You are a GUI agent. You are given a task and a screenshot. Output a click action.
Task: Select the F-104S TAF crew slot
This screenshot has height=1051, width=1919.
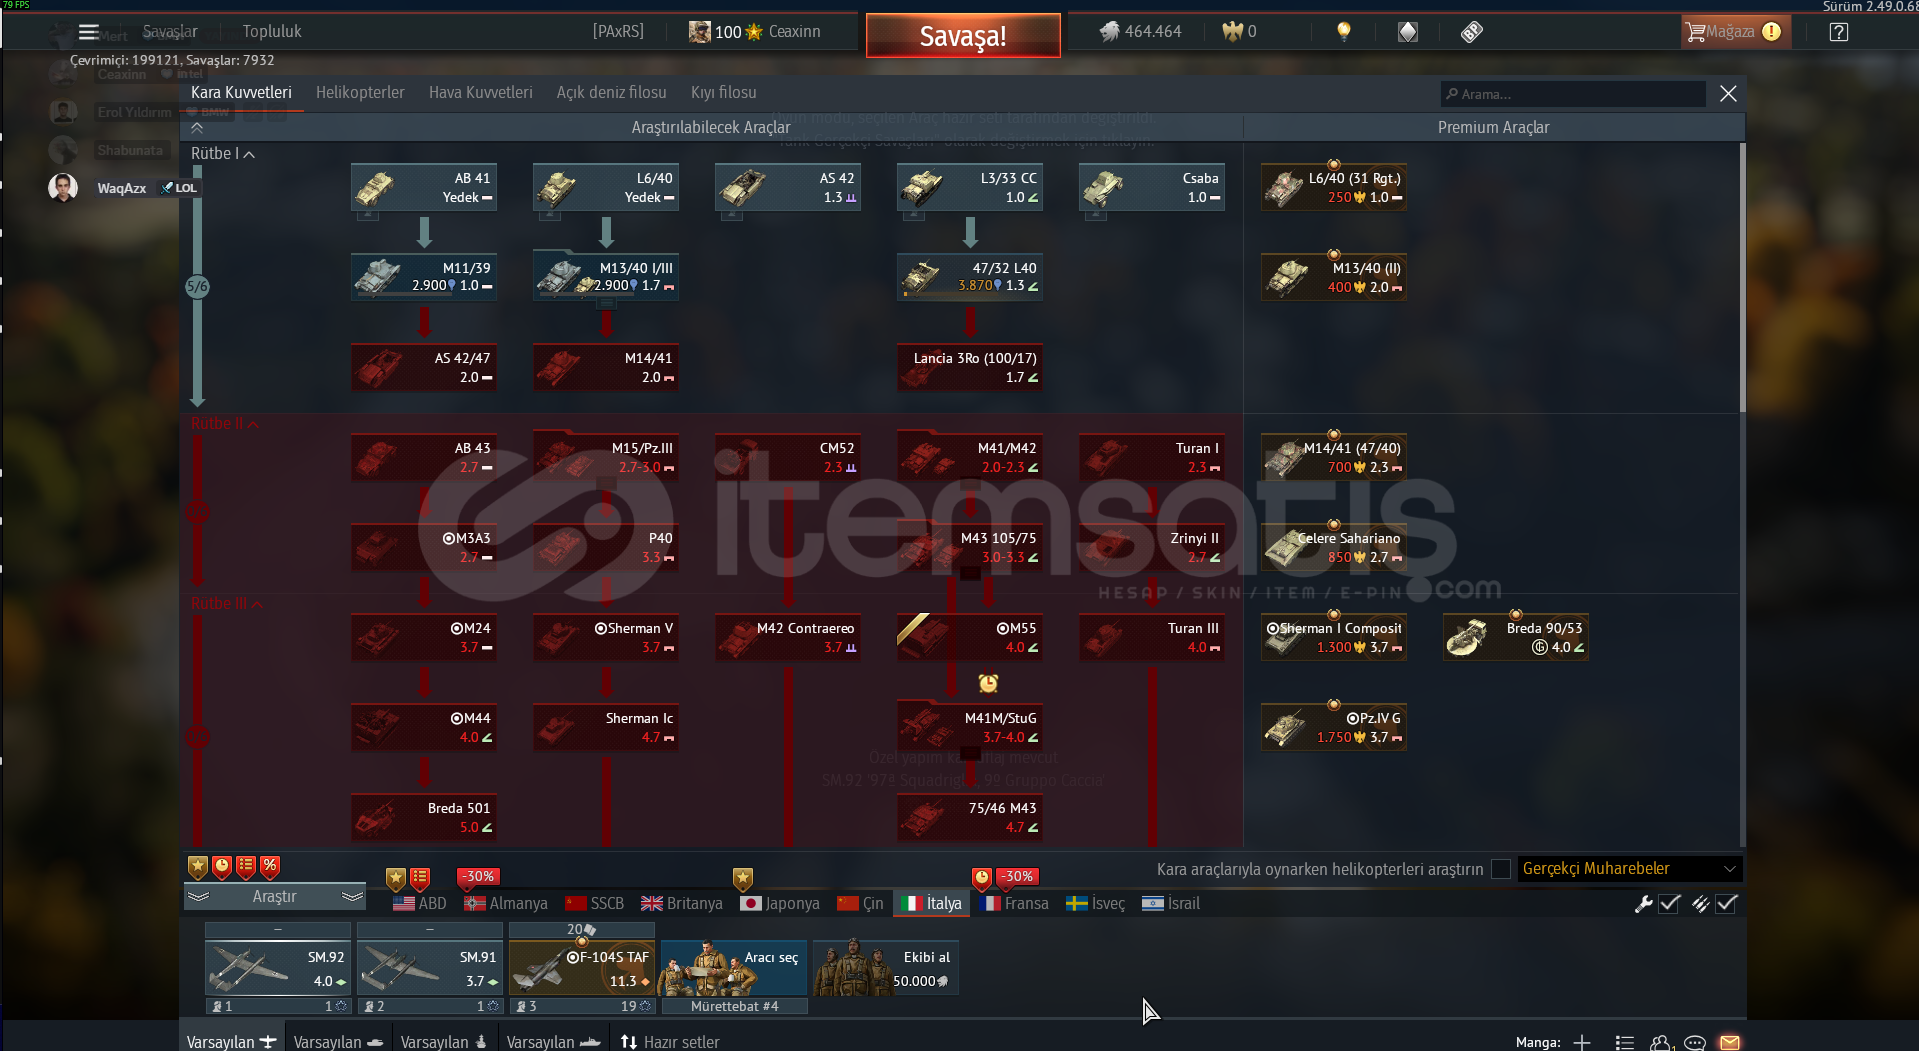pyautogui.click(x=582, y=968)
